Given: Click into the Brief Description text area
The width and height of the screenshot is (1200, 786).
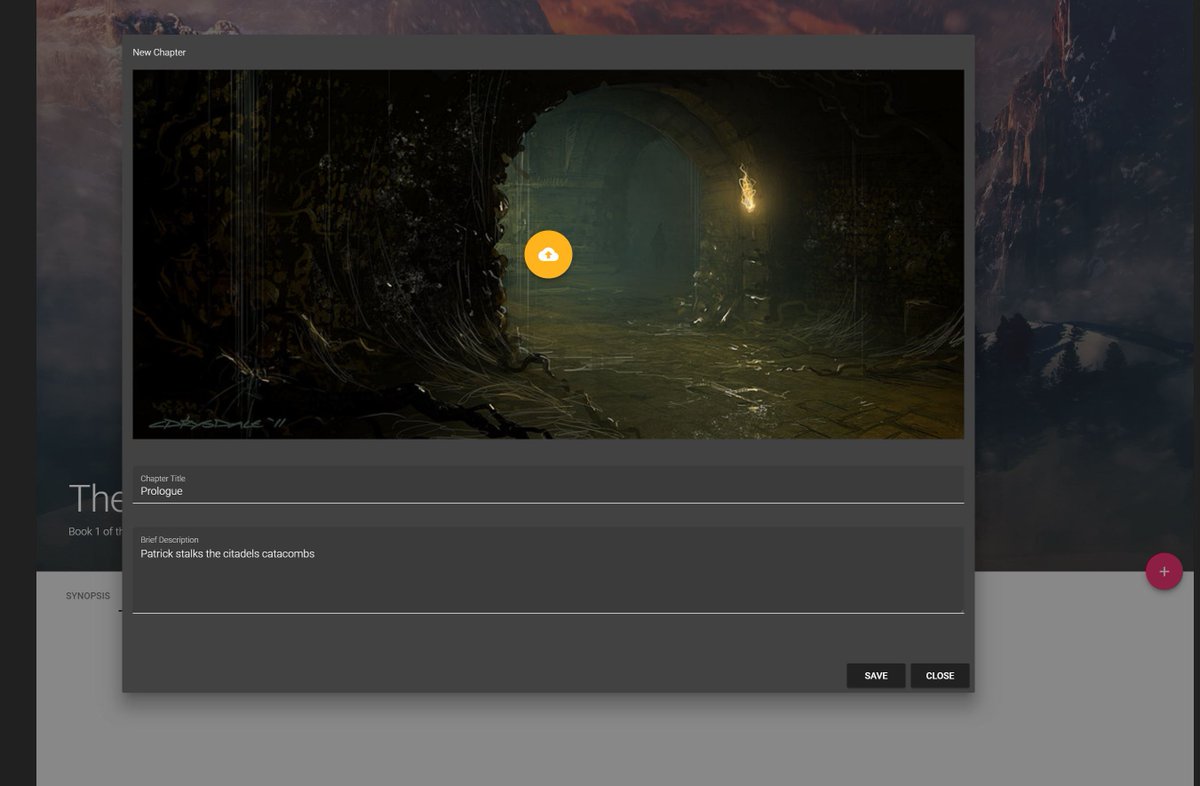Looking at the screenshot, I should tap(548, 570).
